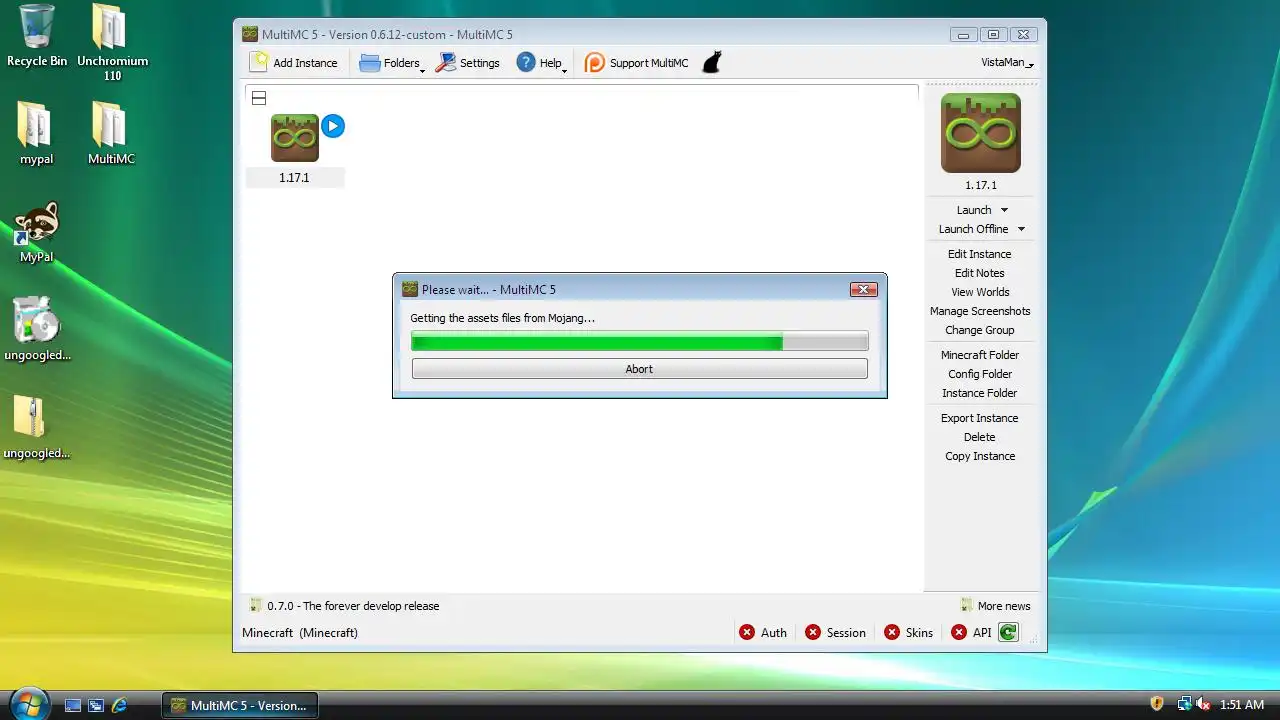This screenshot has height=720, width=1280.
Task: Expand the Launch Offline dropdown arrow
Action: (x=1021, y=229)
